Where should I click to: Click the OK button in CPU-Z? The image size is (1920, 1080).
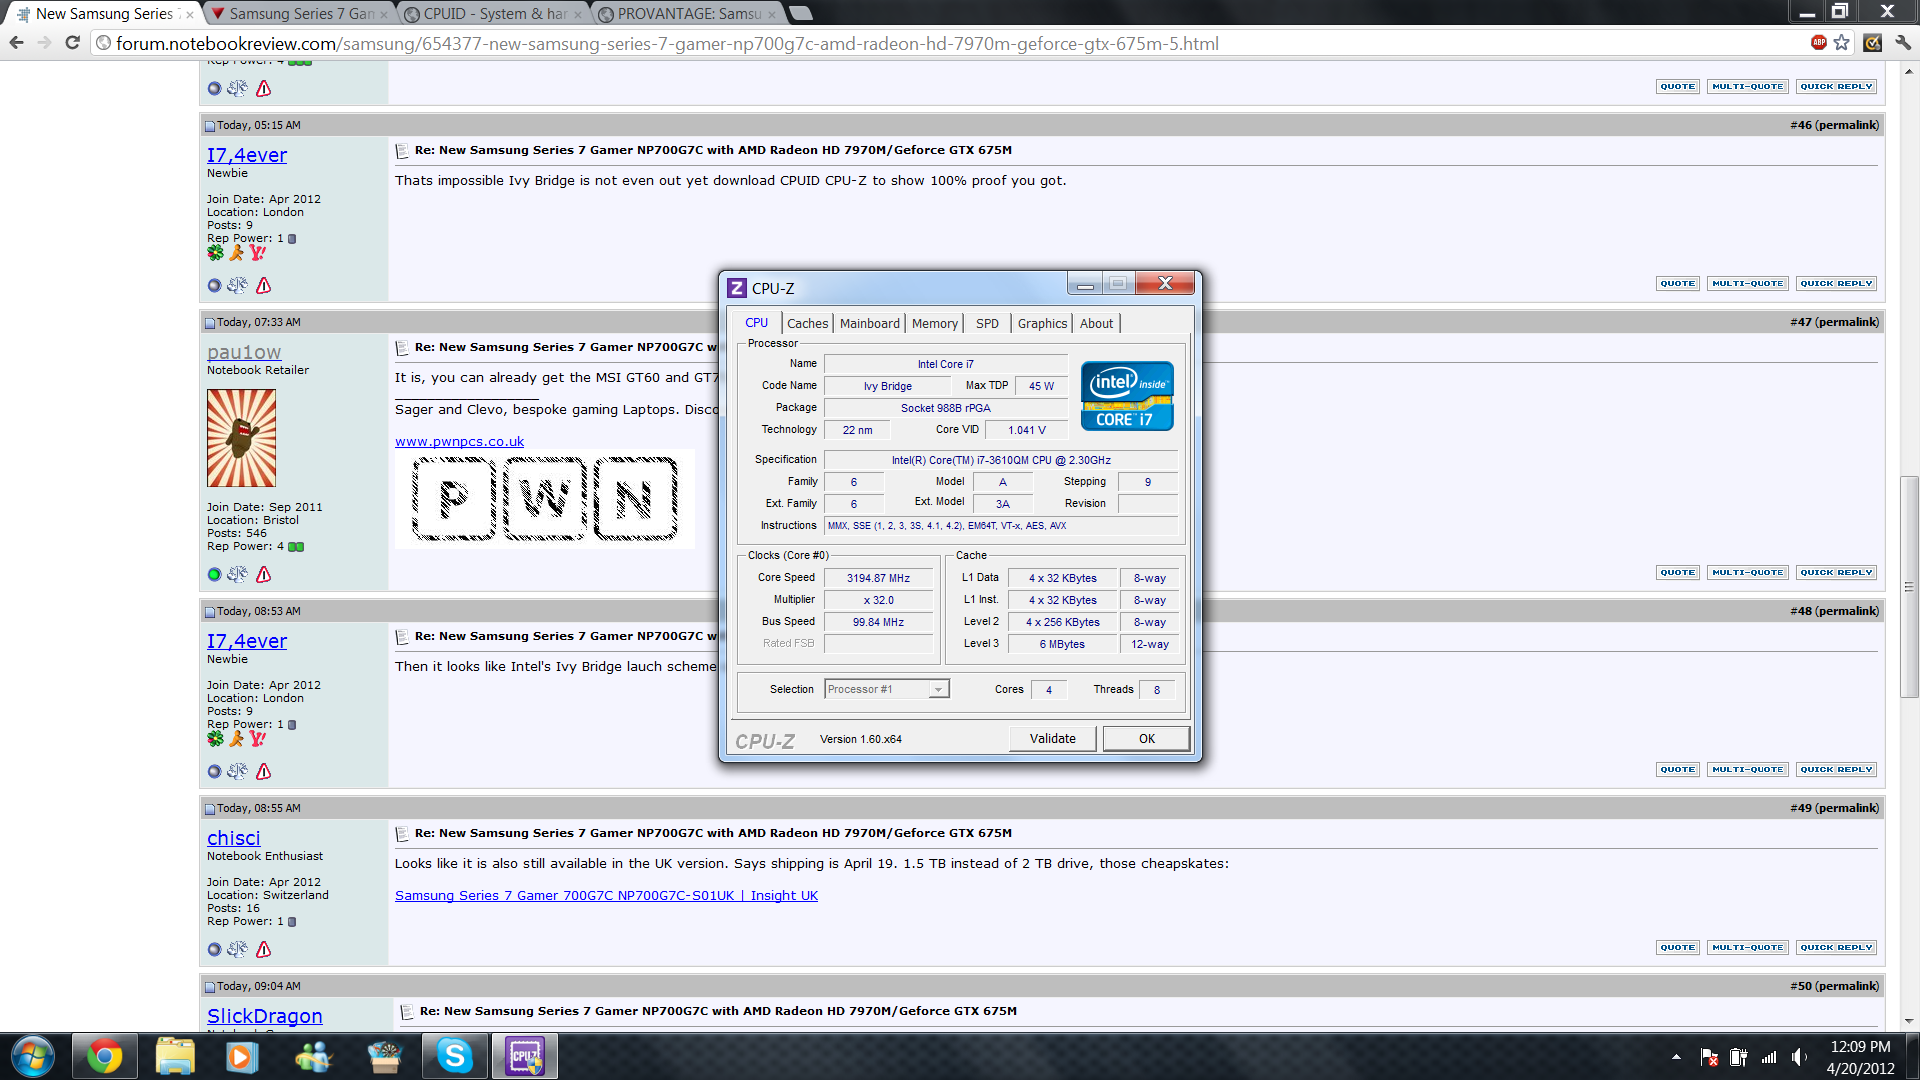pyautogui.click(x=1146, y=739)
